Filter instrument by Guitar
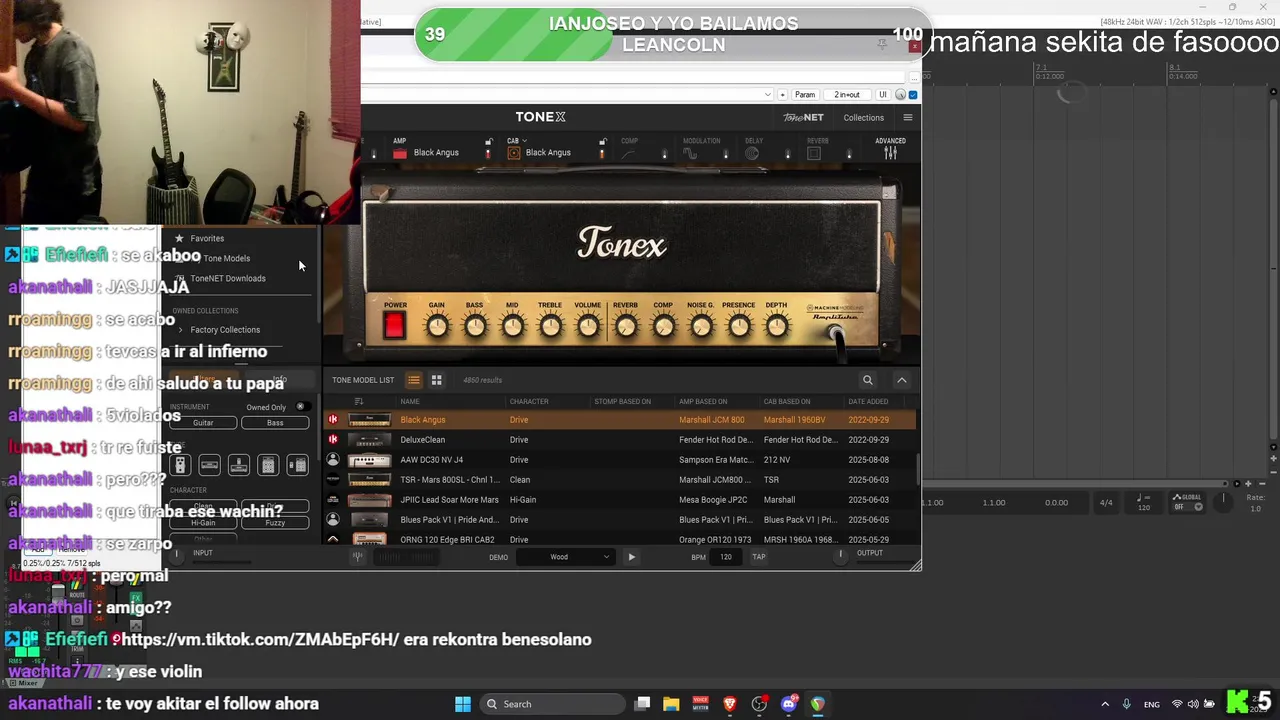This screenshot has width=1280, height=720. [x=203, y=422]
